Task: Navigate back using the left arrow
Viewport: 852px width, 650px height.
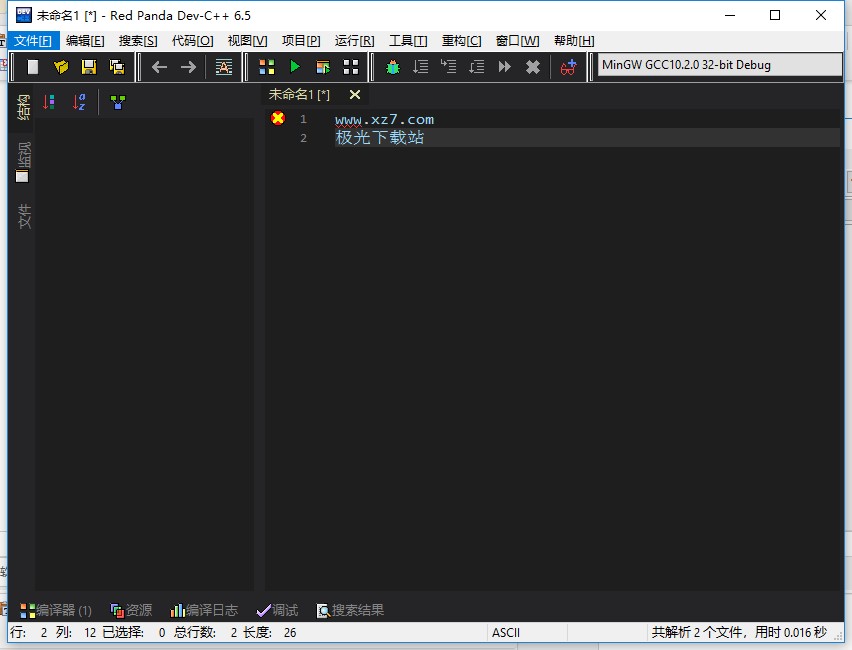Action: (158, 67)
